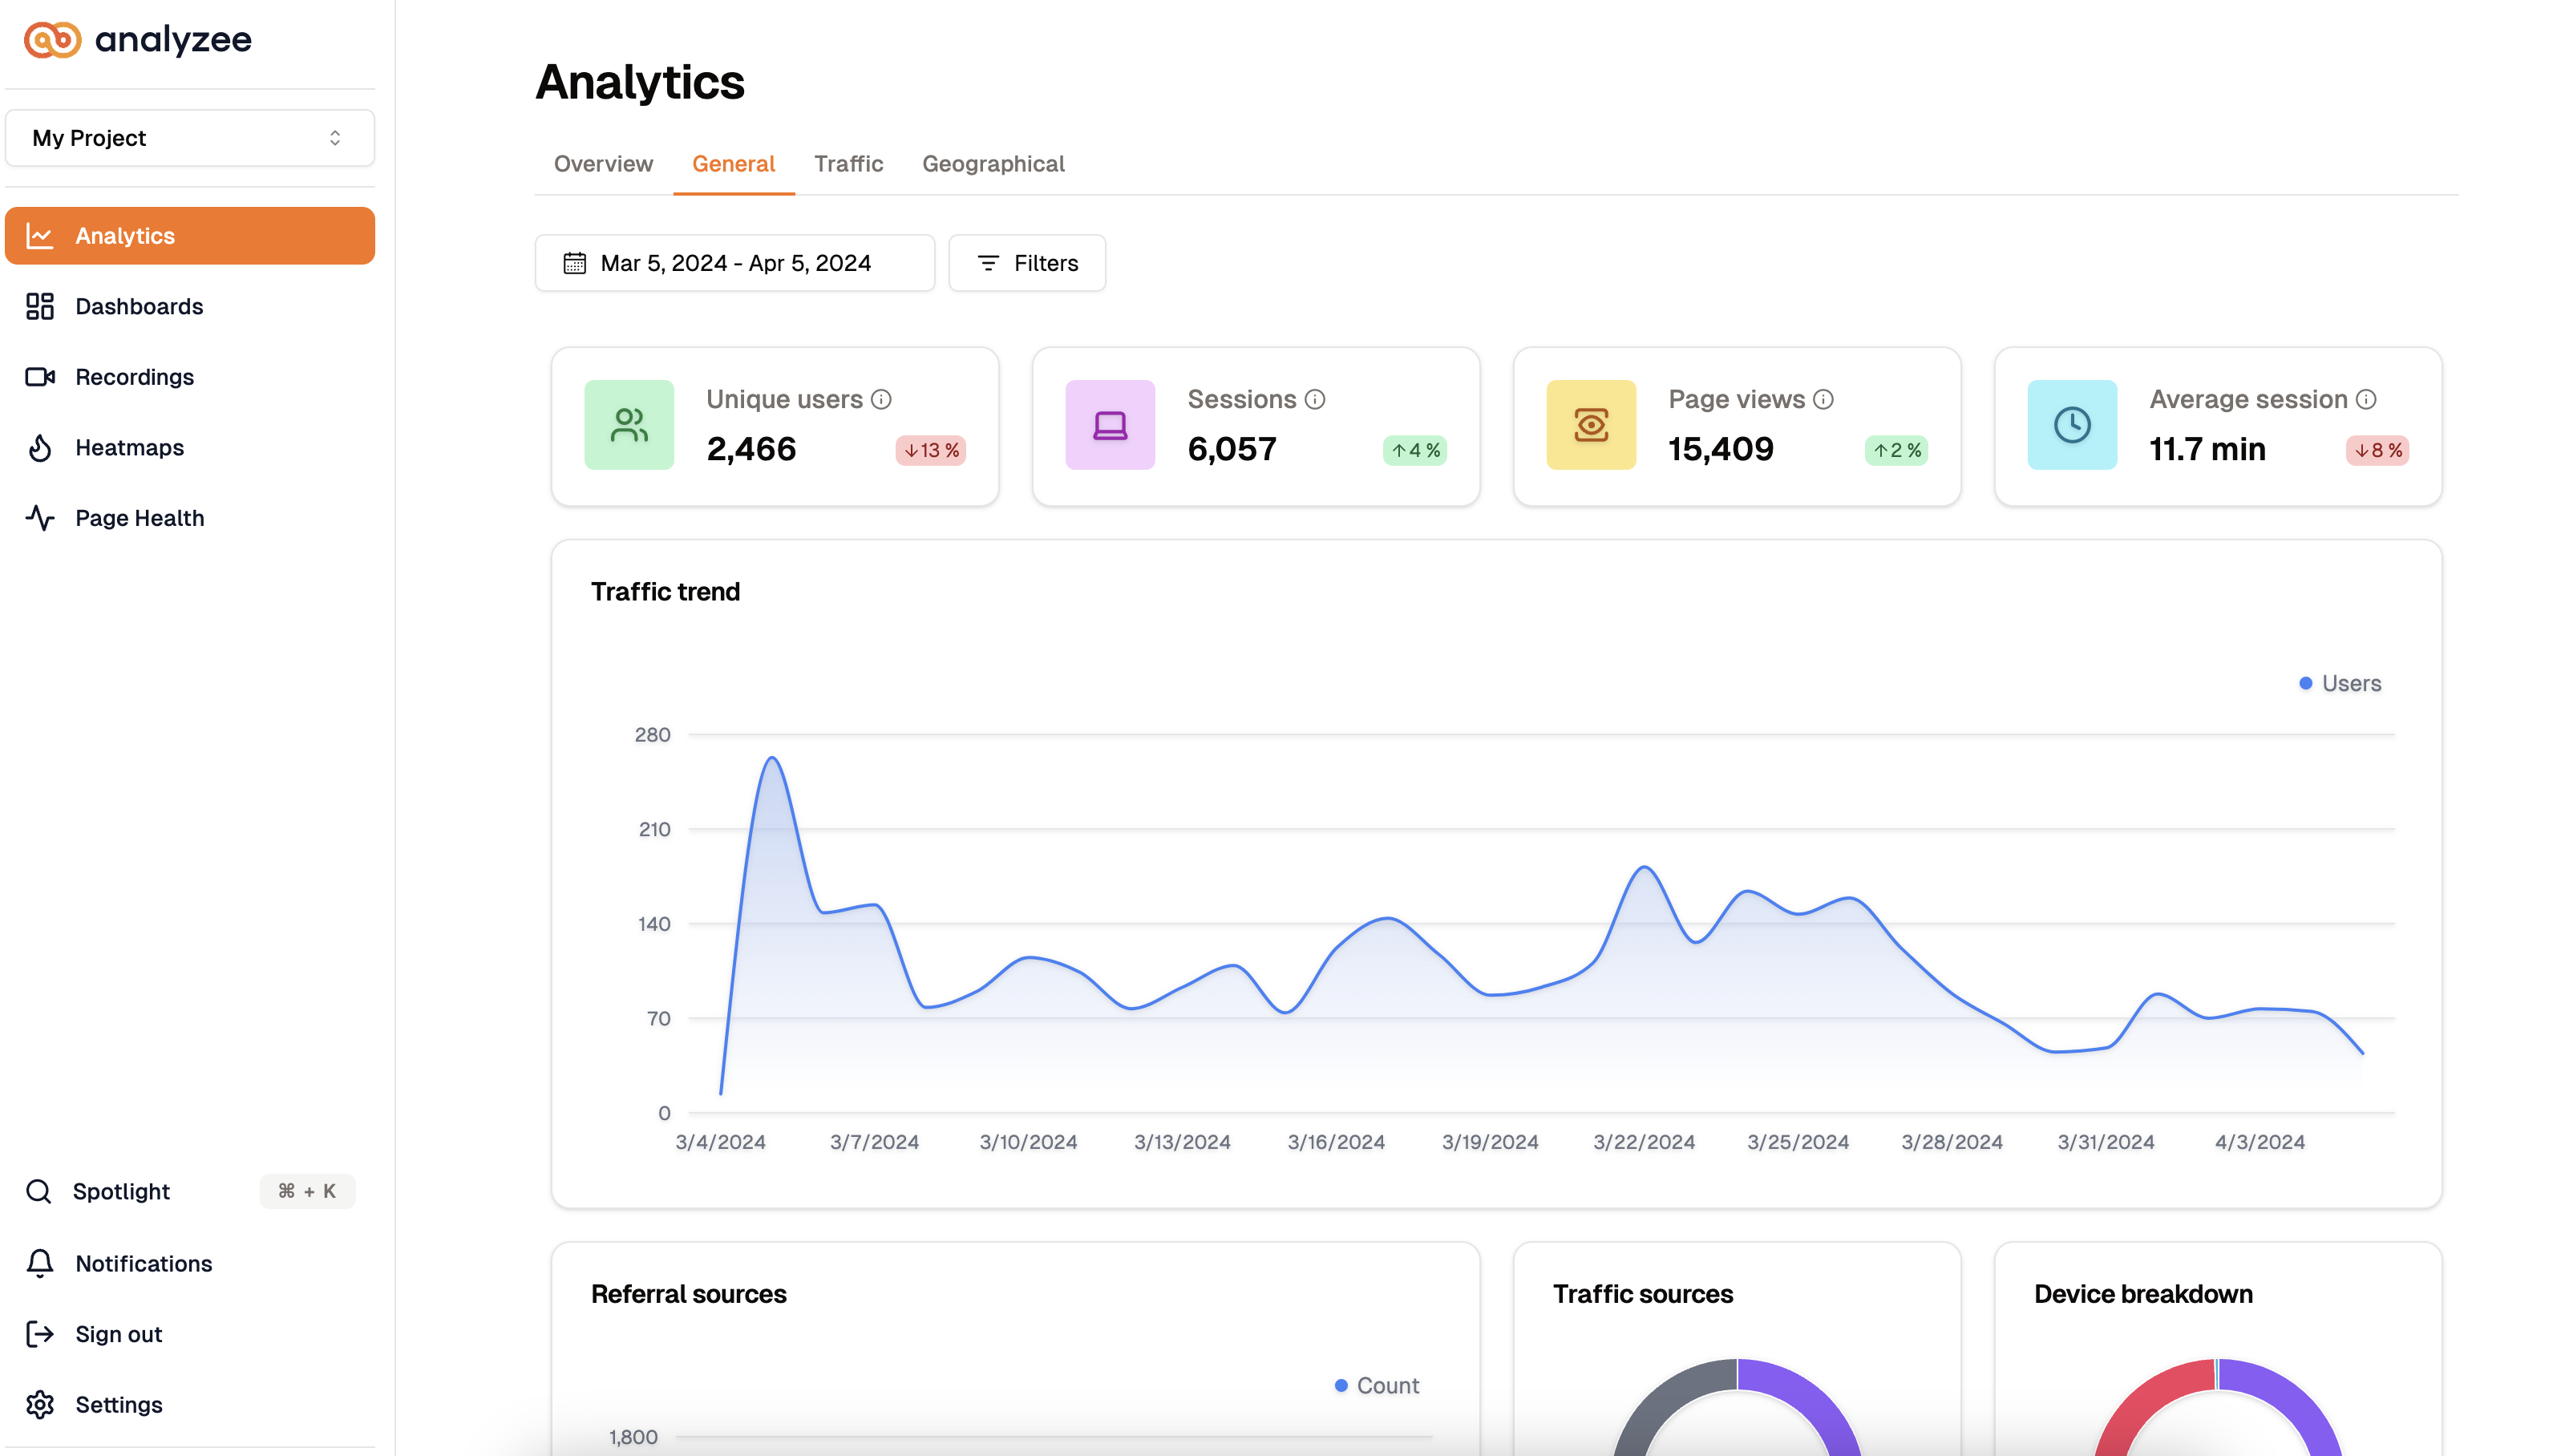Click the Unique users green people icon

[629, 425]
